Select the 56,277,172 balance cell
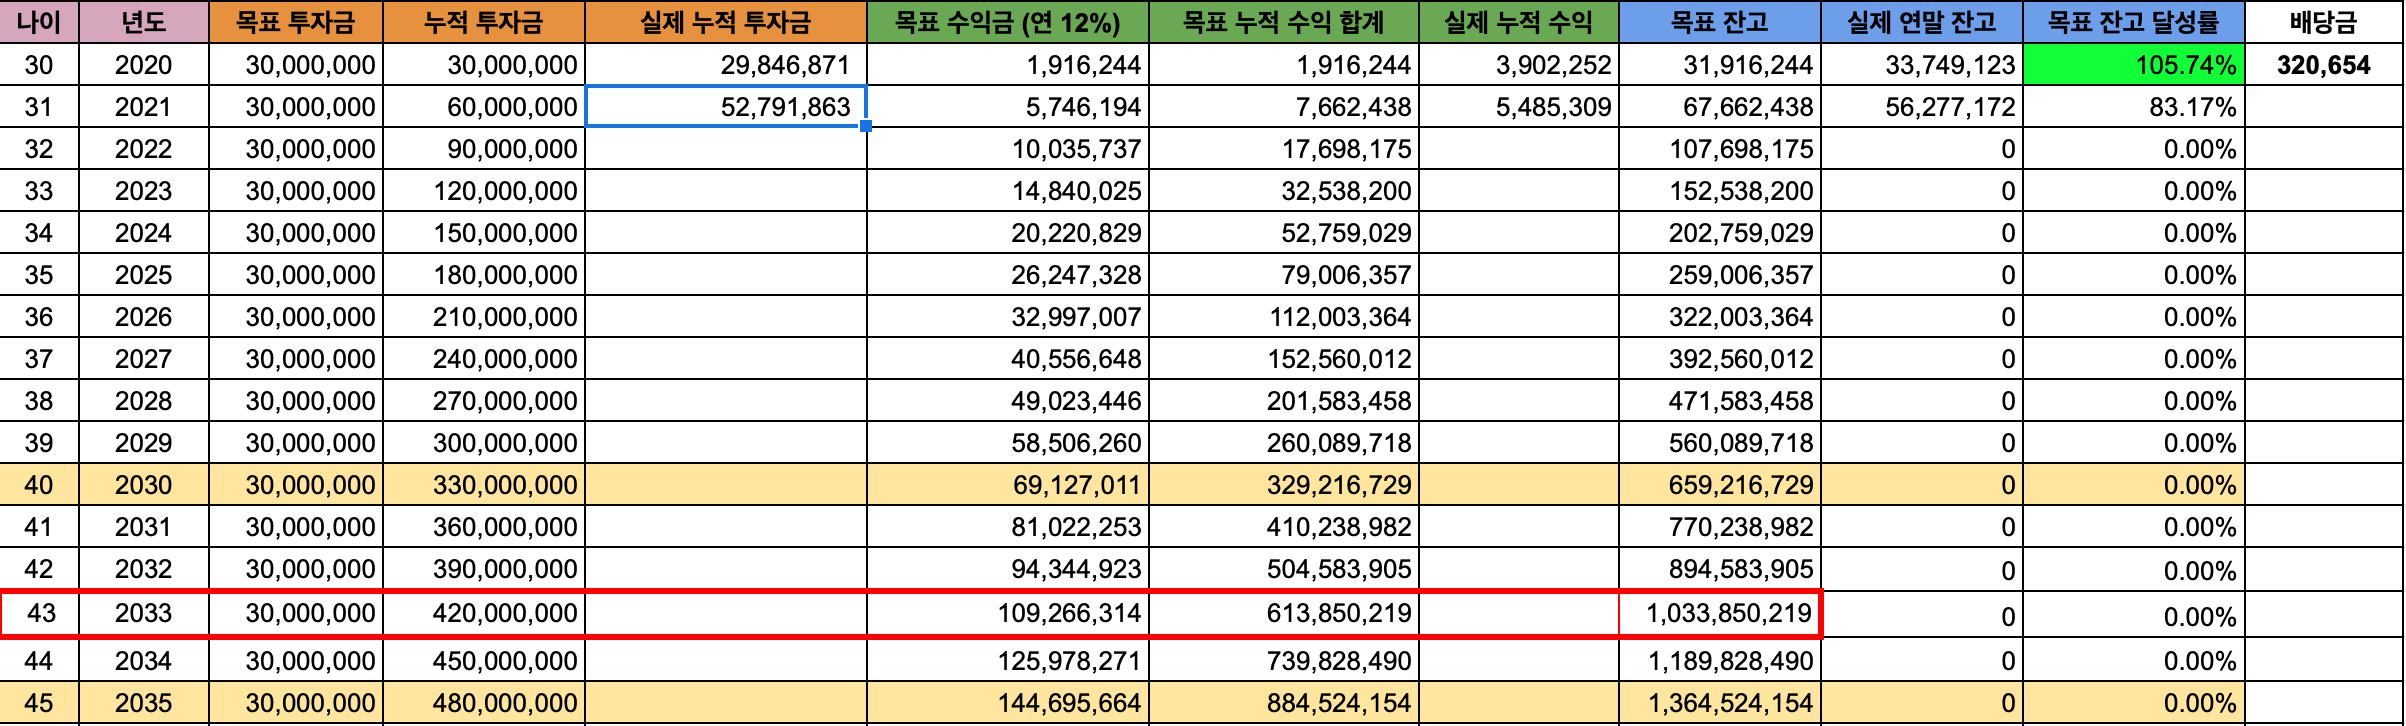Viewport: 2406px width, 726px height. (1922, 107)
